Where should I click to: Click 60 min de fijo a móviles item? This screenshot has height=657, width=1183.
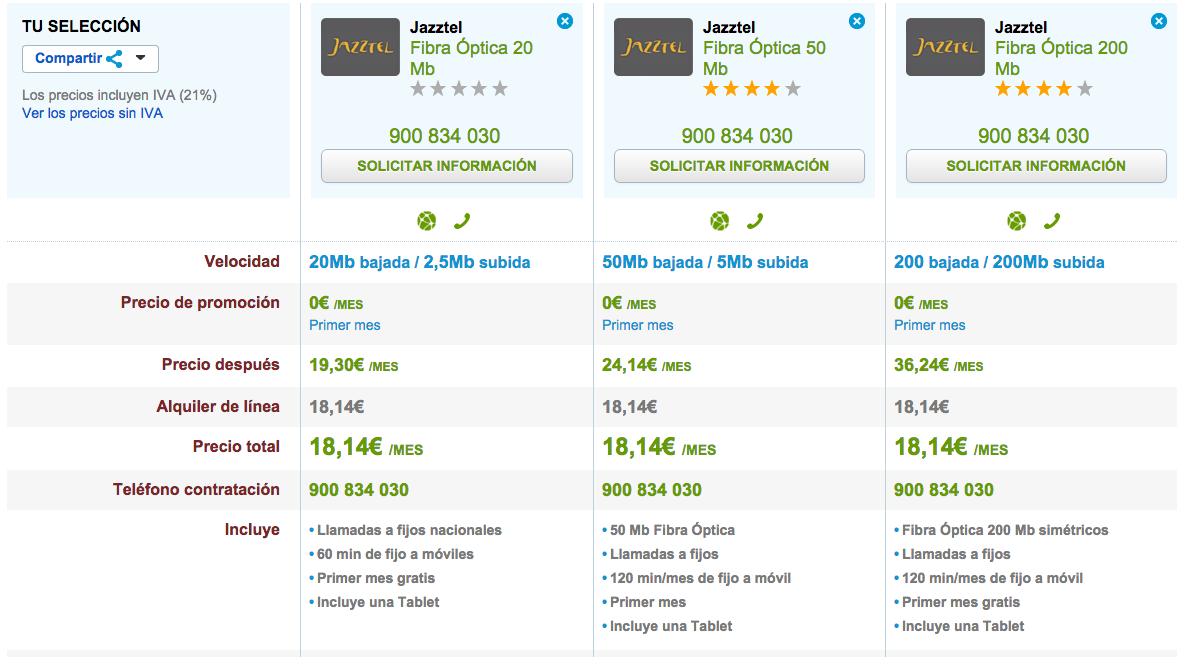395,554
